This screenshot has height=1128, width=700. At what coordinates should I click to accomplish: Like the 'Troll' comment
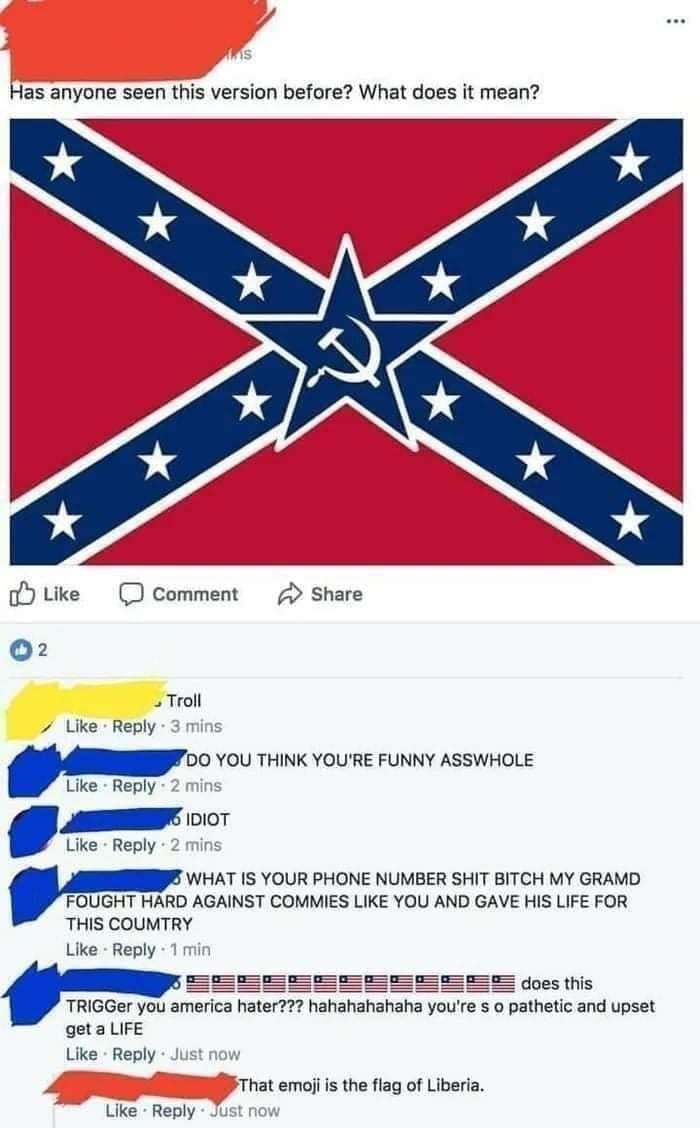tap(81, 727)
